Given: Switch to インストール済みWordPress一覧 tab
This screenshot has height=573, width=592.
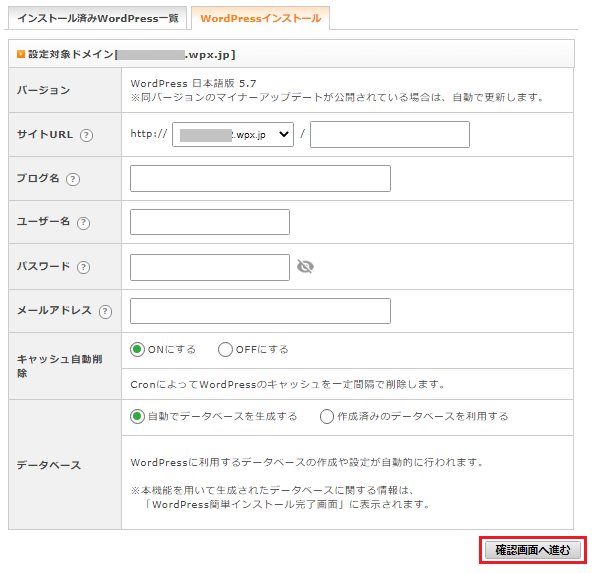Looking at the screenshot, I should (x=98, y=18).
